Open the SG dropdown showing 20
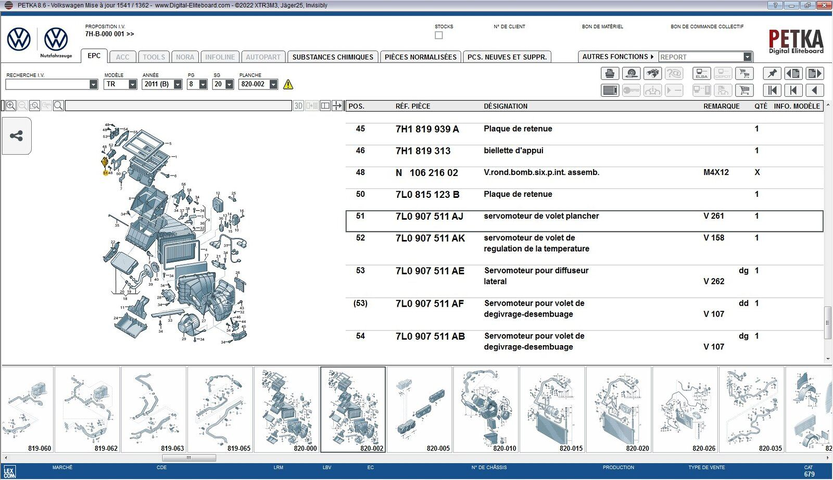Viewport: 833px width, 480px height. [x=230, y=84]
